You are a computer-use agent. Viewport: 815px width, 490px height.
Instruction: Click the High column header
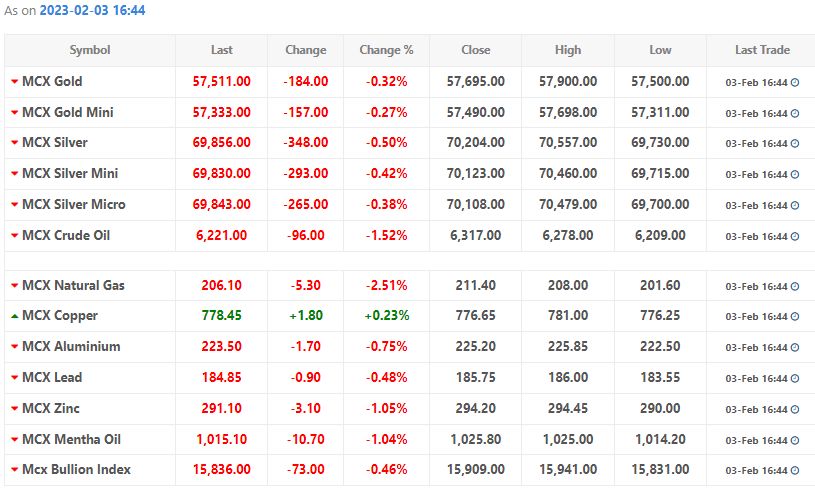coord(568,50)
